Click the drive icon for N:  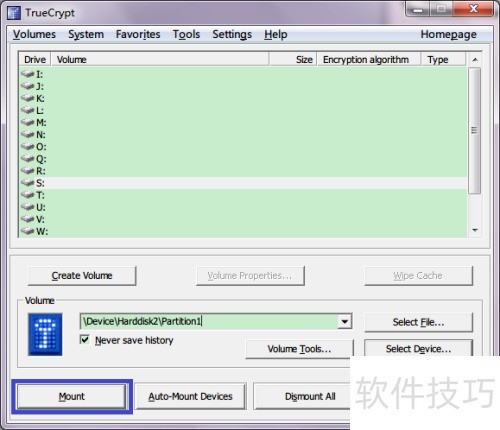click(28, 134)
